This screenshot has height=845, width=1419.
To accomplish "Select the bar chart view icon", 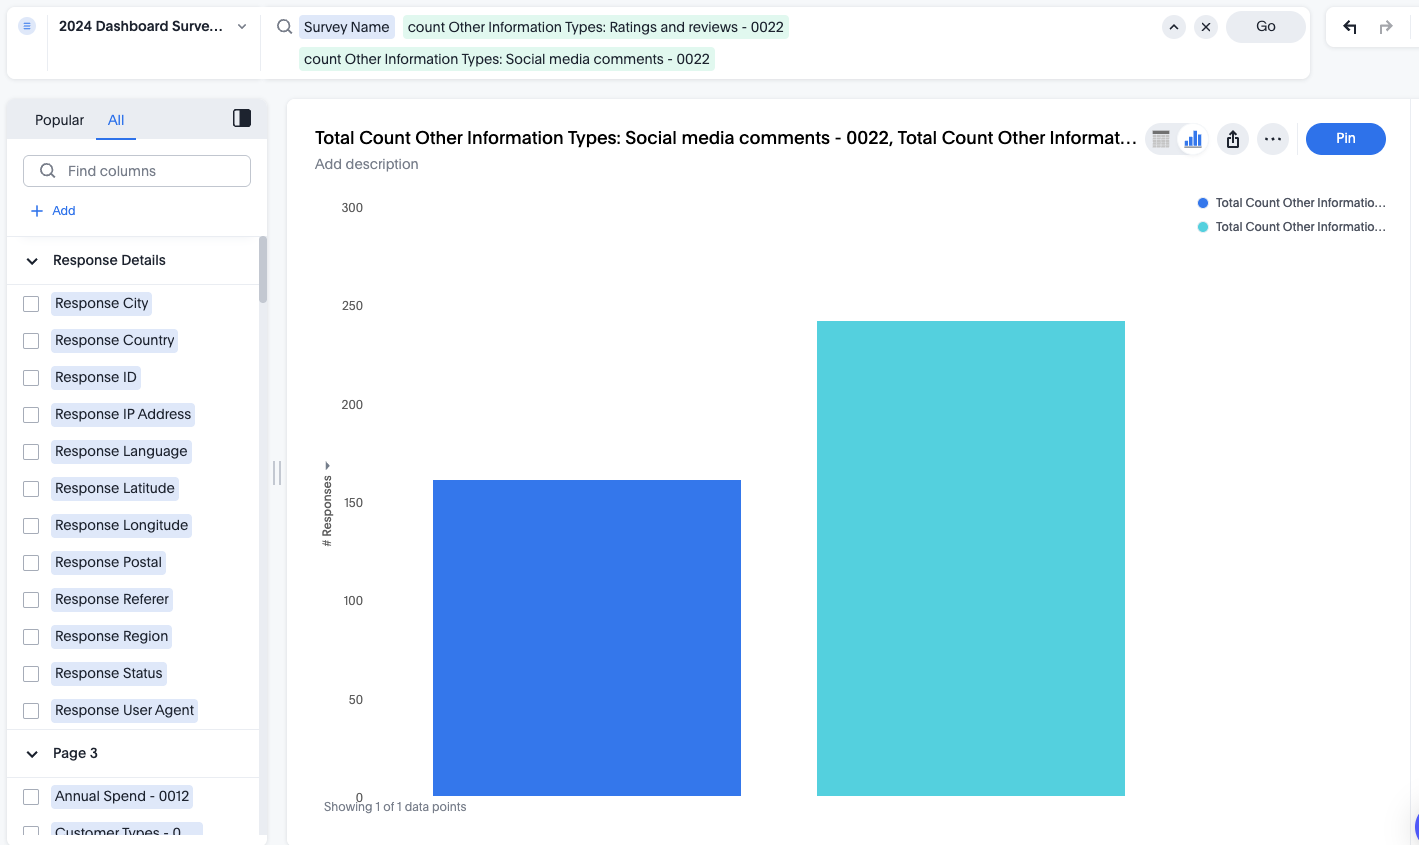I will pyautogui.click(x=1193, y=139).
